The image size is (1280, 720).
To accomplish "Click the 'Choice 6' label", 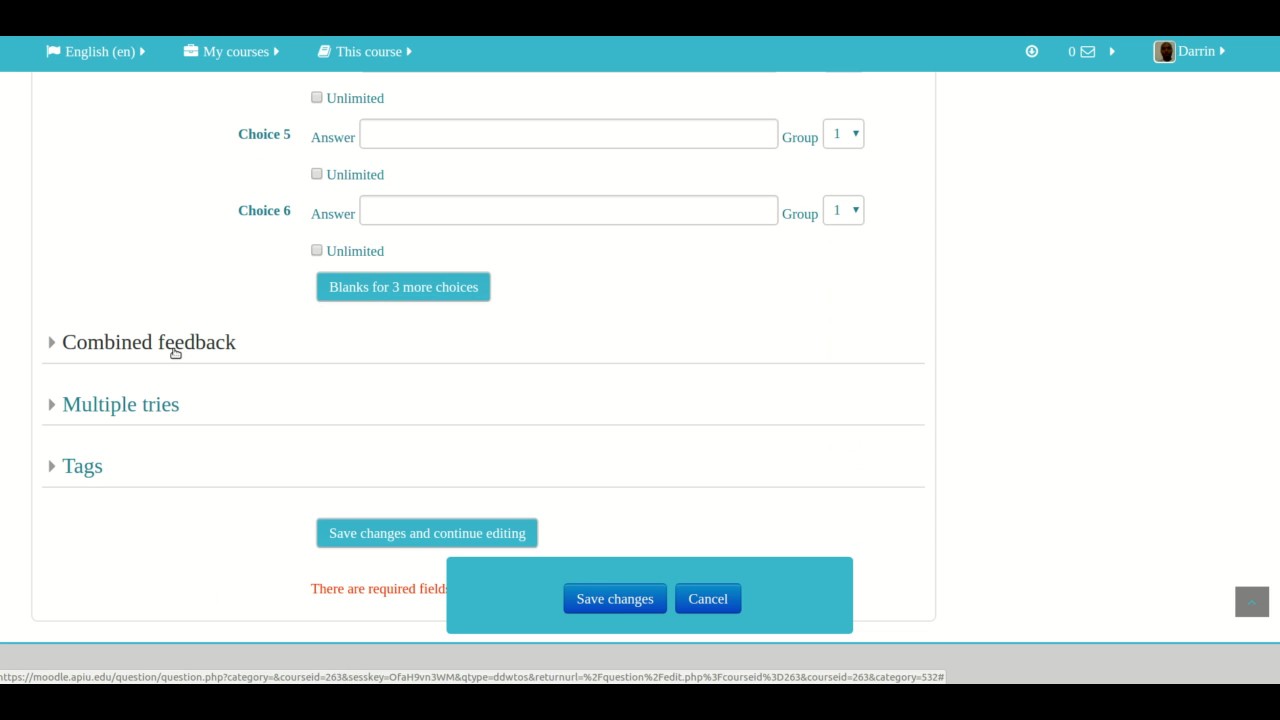I will 264,210.
